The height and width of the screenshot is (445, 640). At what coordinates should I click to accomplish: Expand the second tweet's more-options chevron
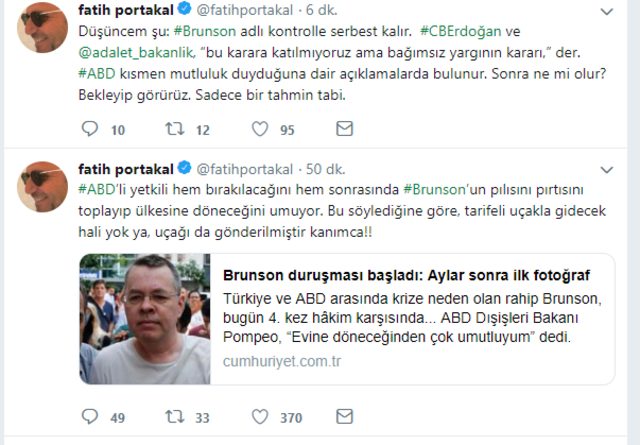607,170
